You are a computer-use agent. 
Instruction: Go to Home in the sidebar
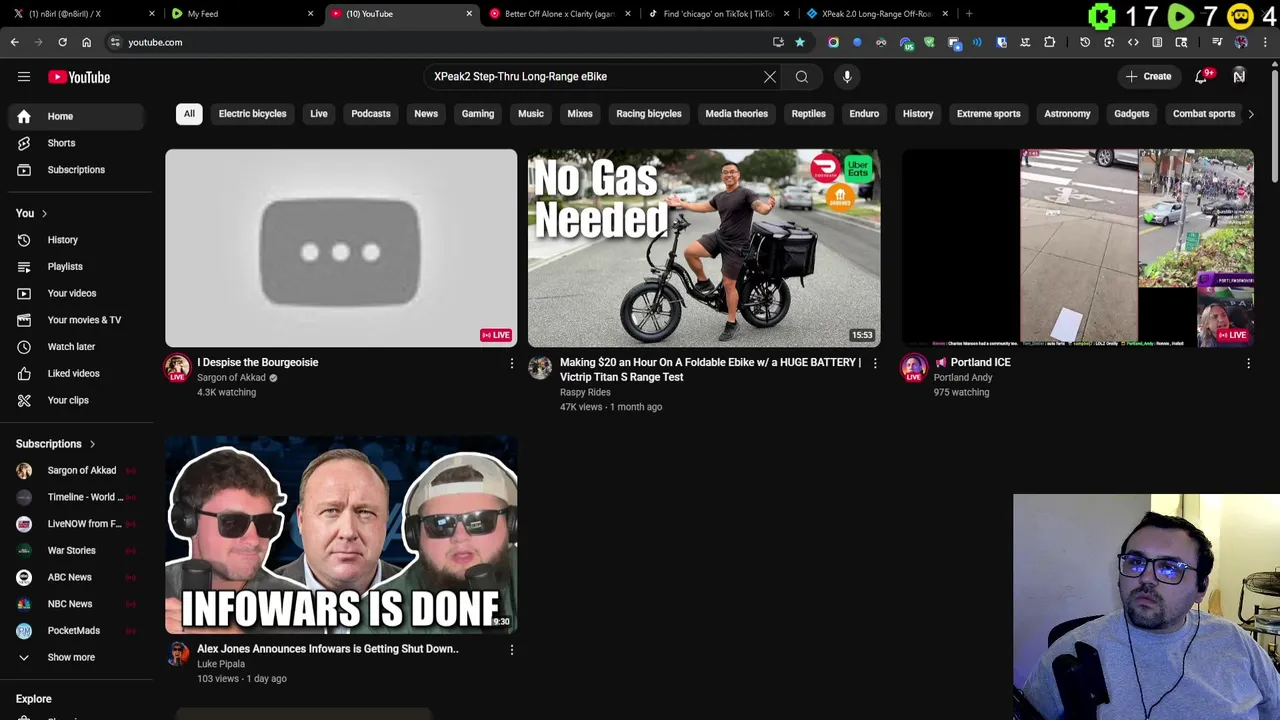tap(78, 116)
